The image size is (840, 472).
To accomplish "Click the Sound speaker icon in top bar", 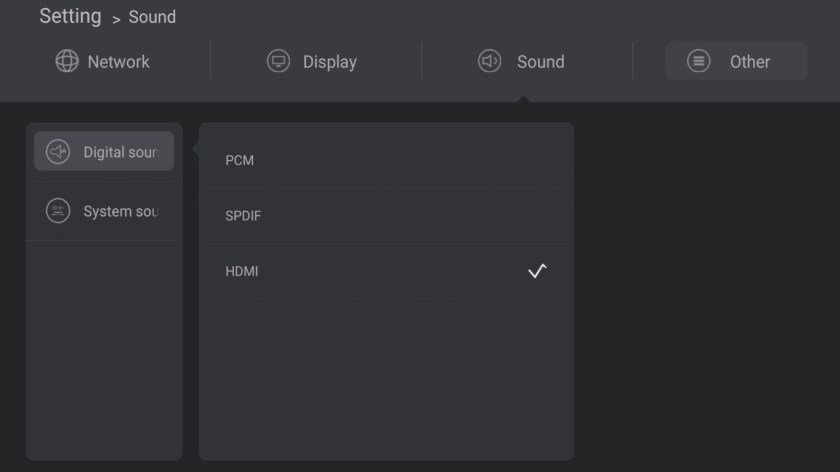I will 490,61.
